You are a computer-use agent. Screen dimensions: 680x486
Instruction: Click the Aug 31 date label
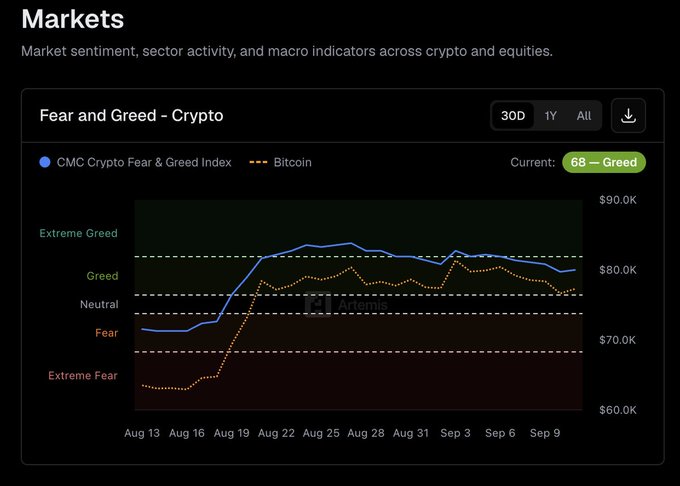tap(411, 433)
